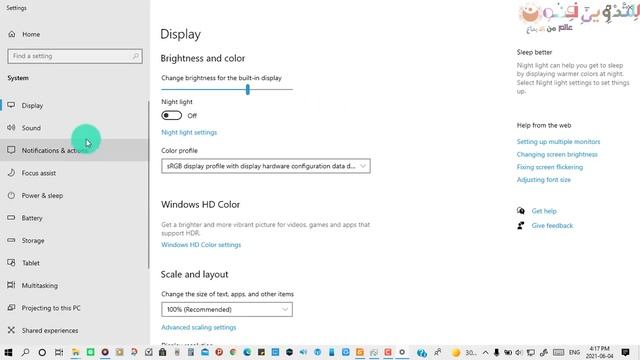This screenshot has height=360, width=640.
Task: Open Power & sleep settings
Action: coord(73,196)
